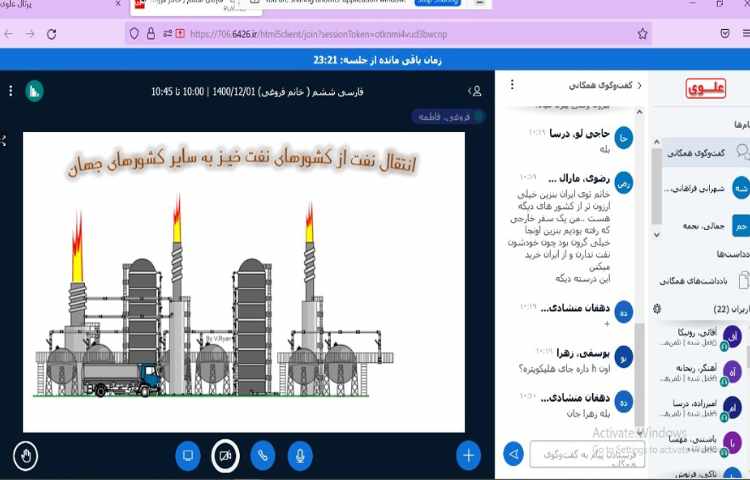750x480 pixels.
Task: Click the slide fullscreen icon at edge
Action: point(3,140)
